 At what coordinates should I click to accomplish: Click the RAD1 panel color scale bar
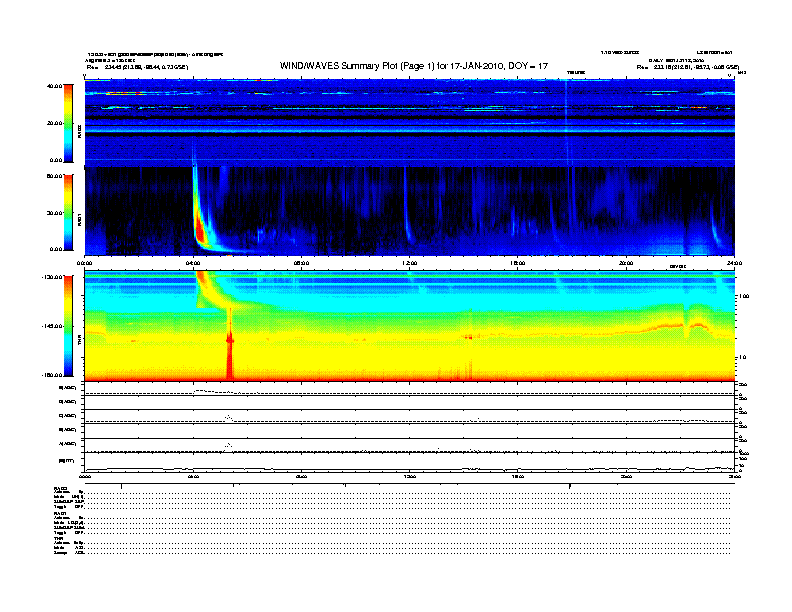tap(68, 212)
